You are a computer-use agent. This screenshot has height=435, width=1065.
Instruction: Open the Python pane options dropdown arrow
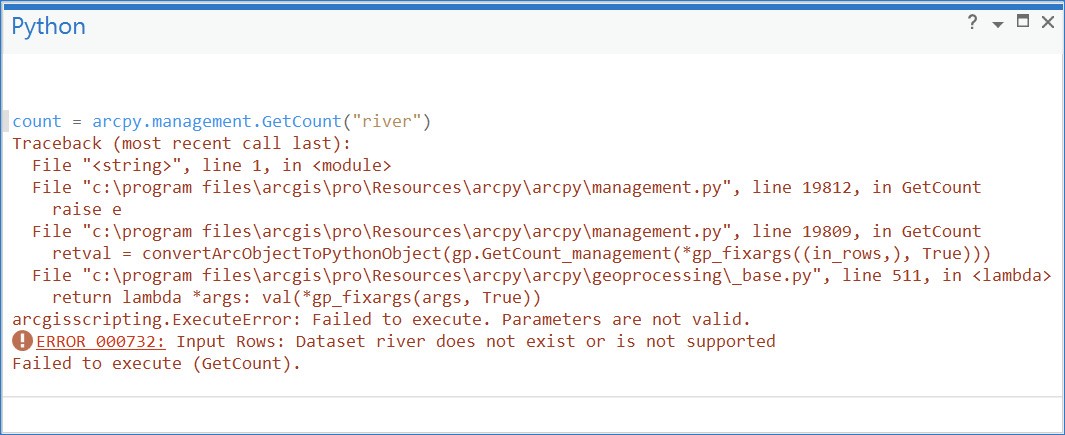point(998,24)
